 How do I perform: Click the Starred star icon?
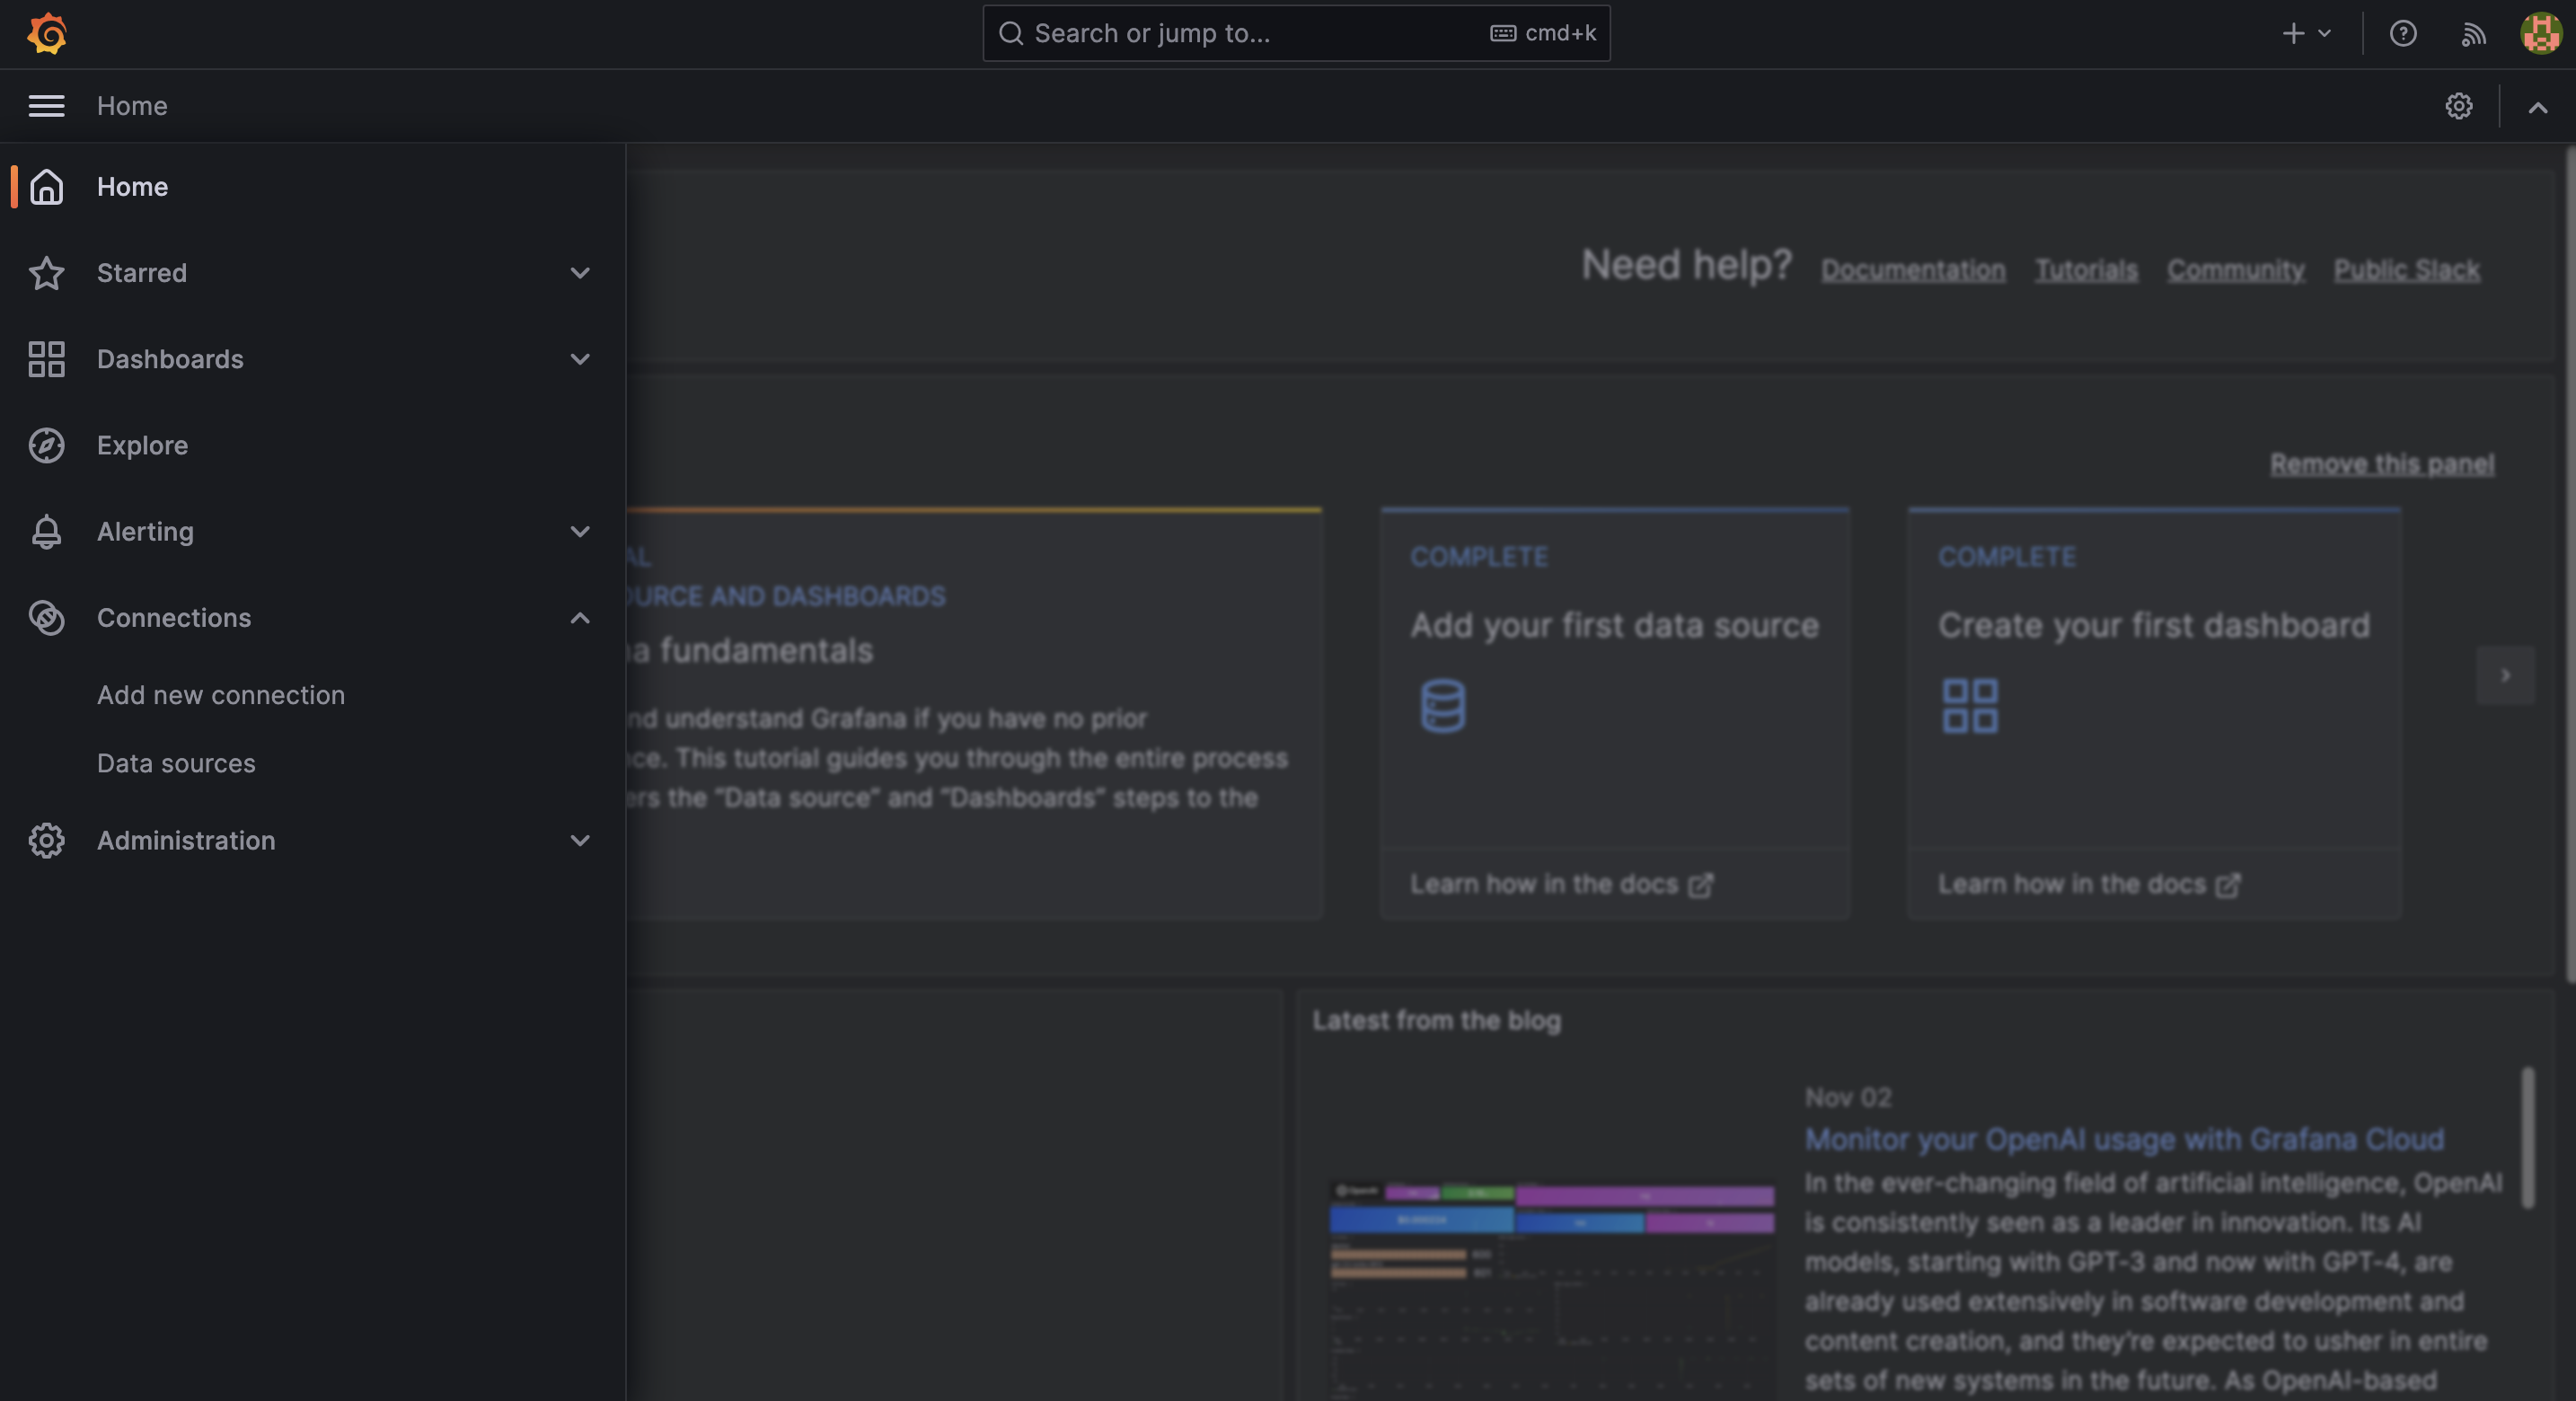(x=46, y=273)
